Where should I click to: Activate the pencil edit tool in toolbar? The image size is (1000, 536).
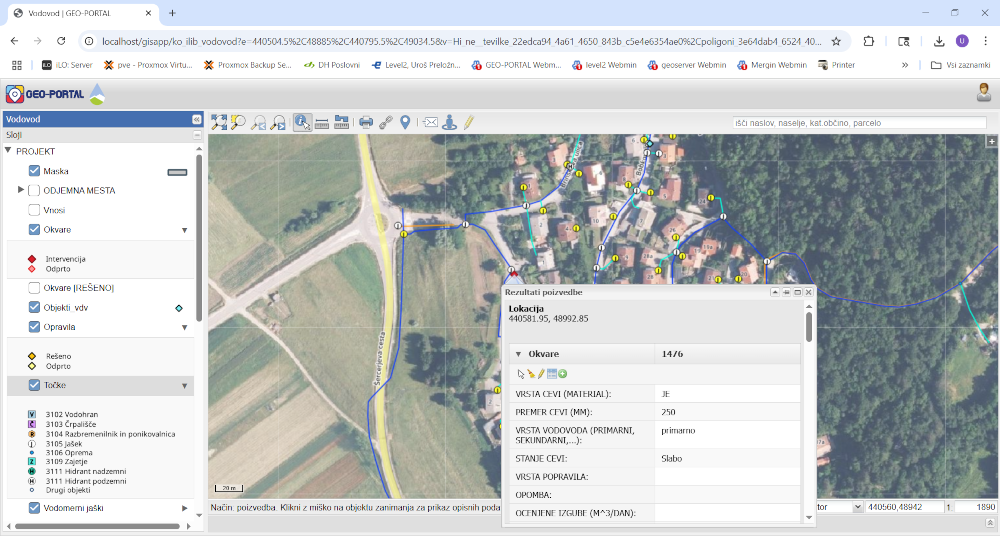click(469, 123)
